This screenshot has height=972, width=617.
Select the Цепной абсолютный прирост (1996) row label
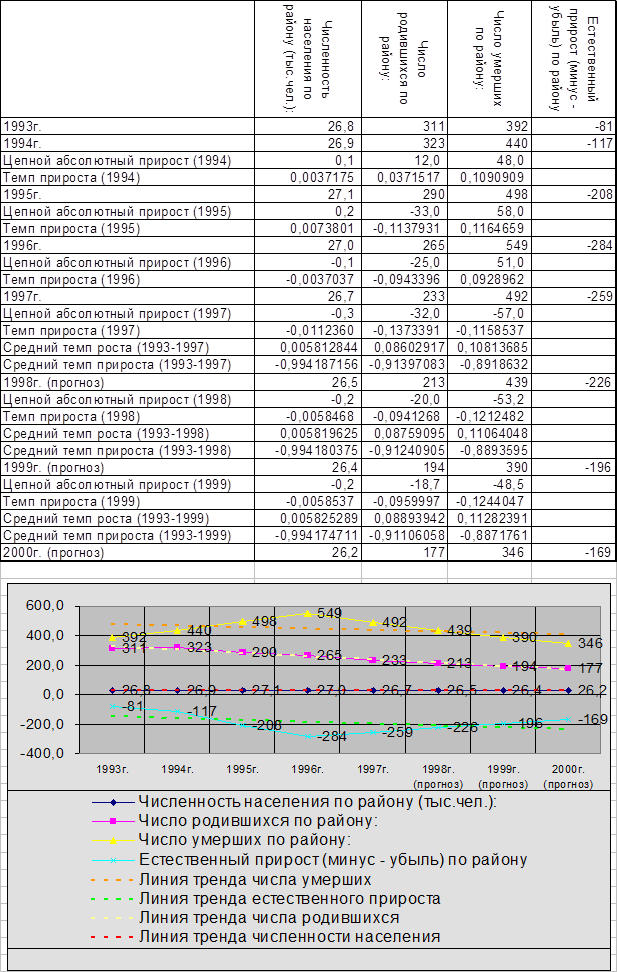point(114,262)
